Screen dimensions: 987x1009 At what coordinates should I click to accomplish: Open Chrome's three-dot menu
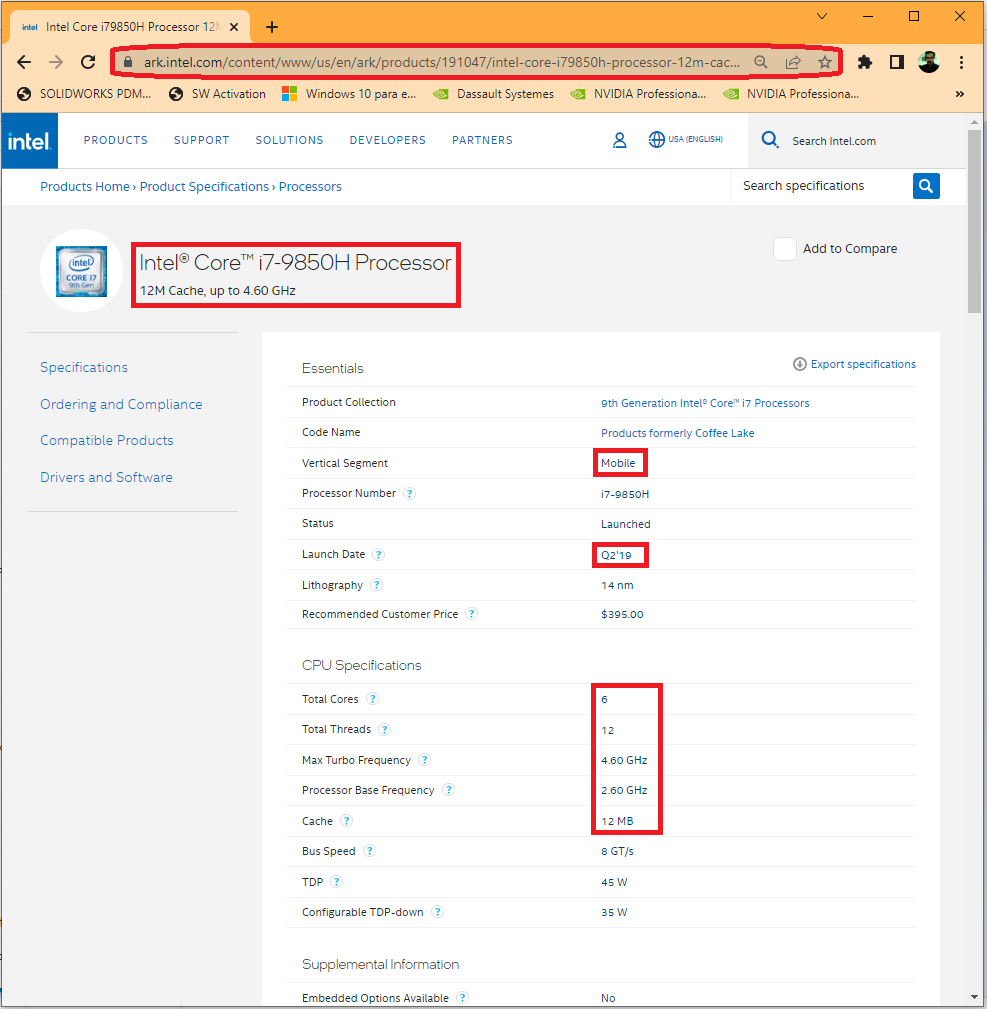tap(961, 62)
